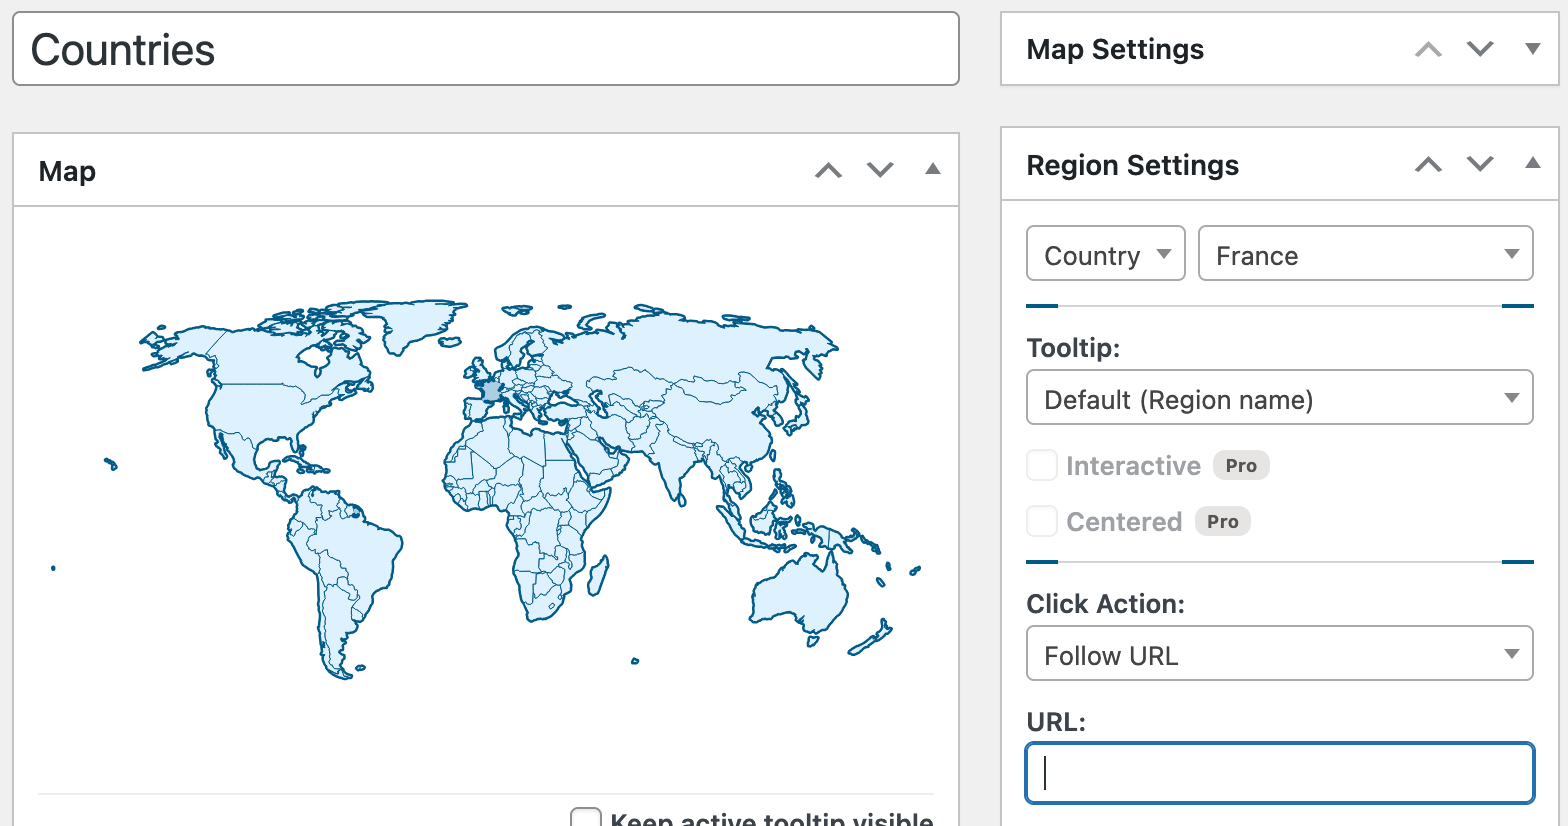This screenshot has height=826, width=1568.
Task: Move Map panel up with arrow icon
Action: tap(828, 170)
